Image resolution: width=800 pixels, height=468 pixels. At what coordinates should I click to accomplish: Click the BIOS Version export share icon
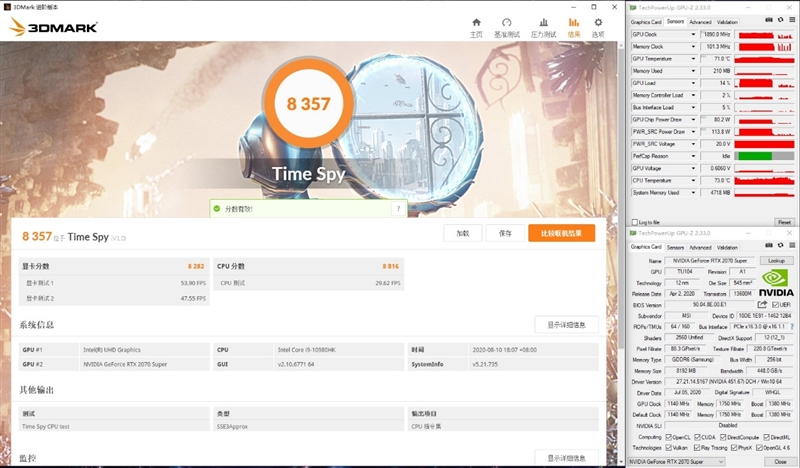point(762,305)
